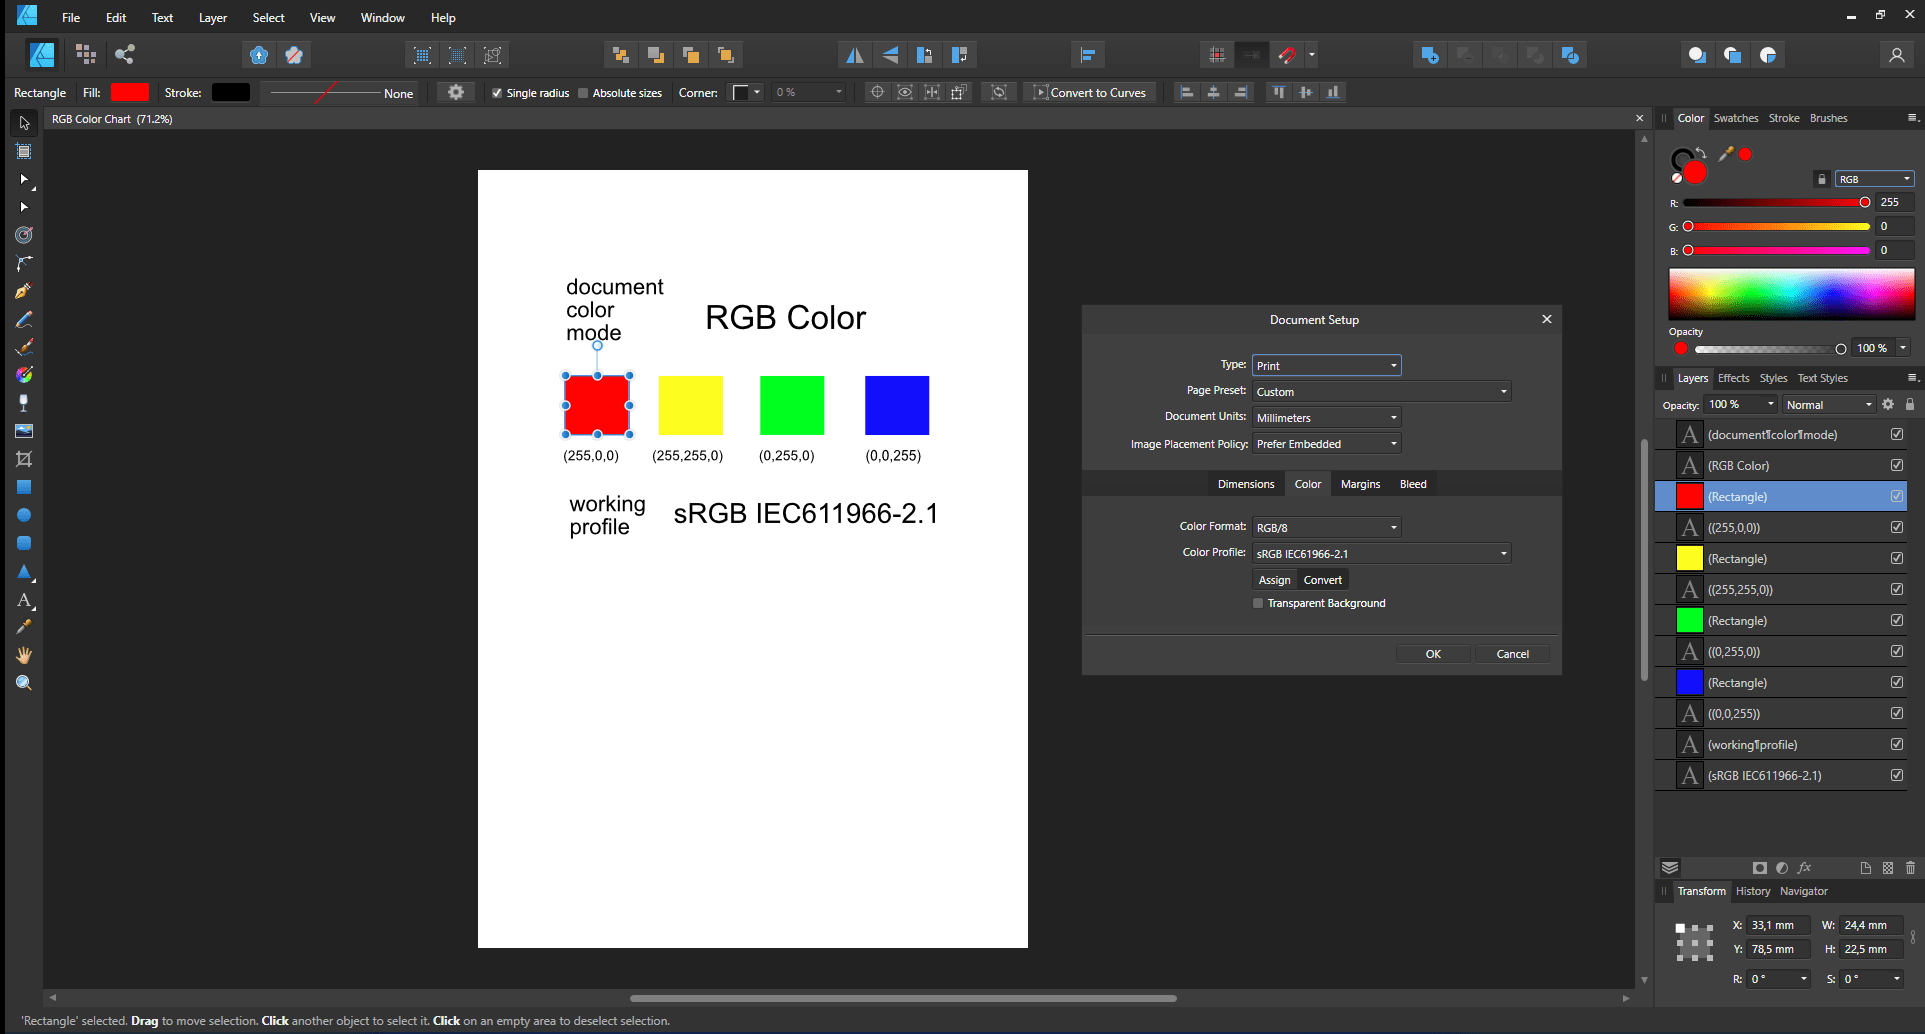The image size is (1925, 1034).
Task: Pick the Ellipse shape tool
Action: pos(24,515)
